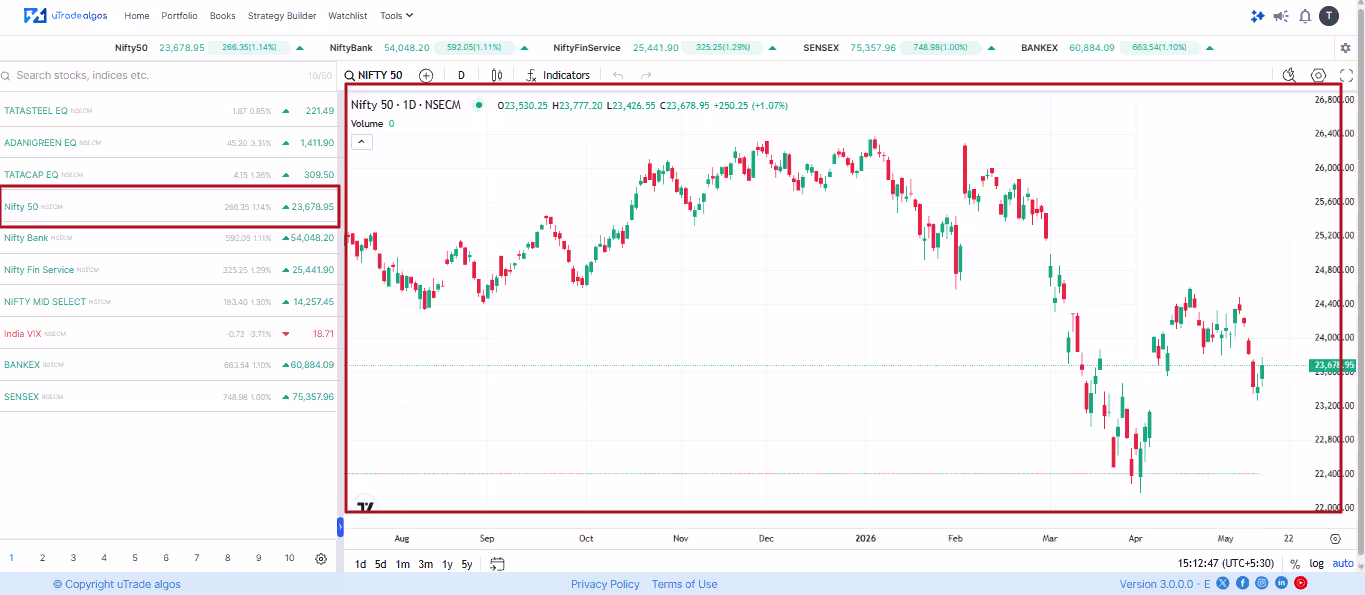Switch to watchlist page 10
This screenshot has width=1365, height=595.
pos(290,558)
